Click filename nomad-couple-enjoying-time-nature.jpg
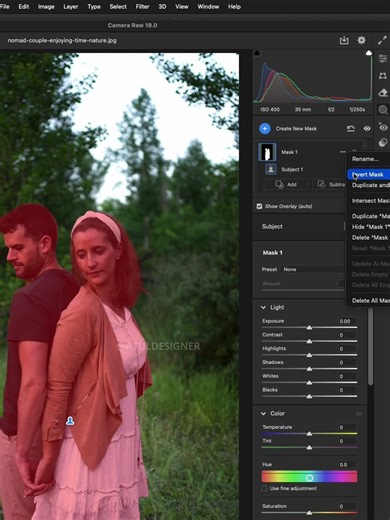The image size is (390, 520). 62,41
